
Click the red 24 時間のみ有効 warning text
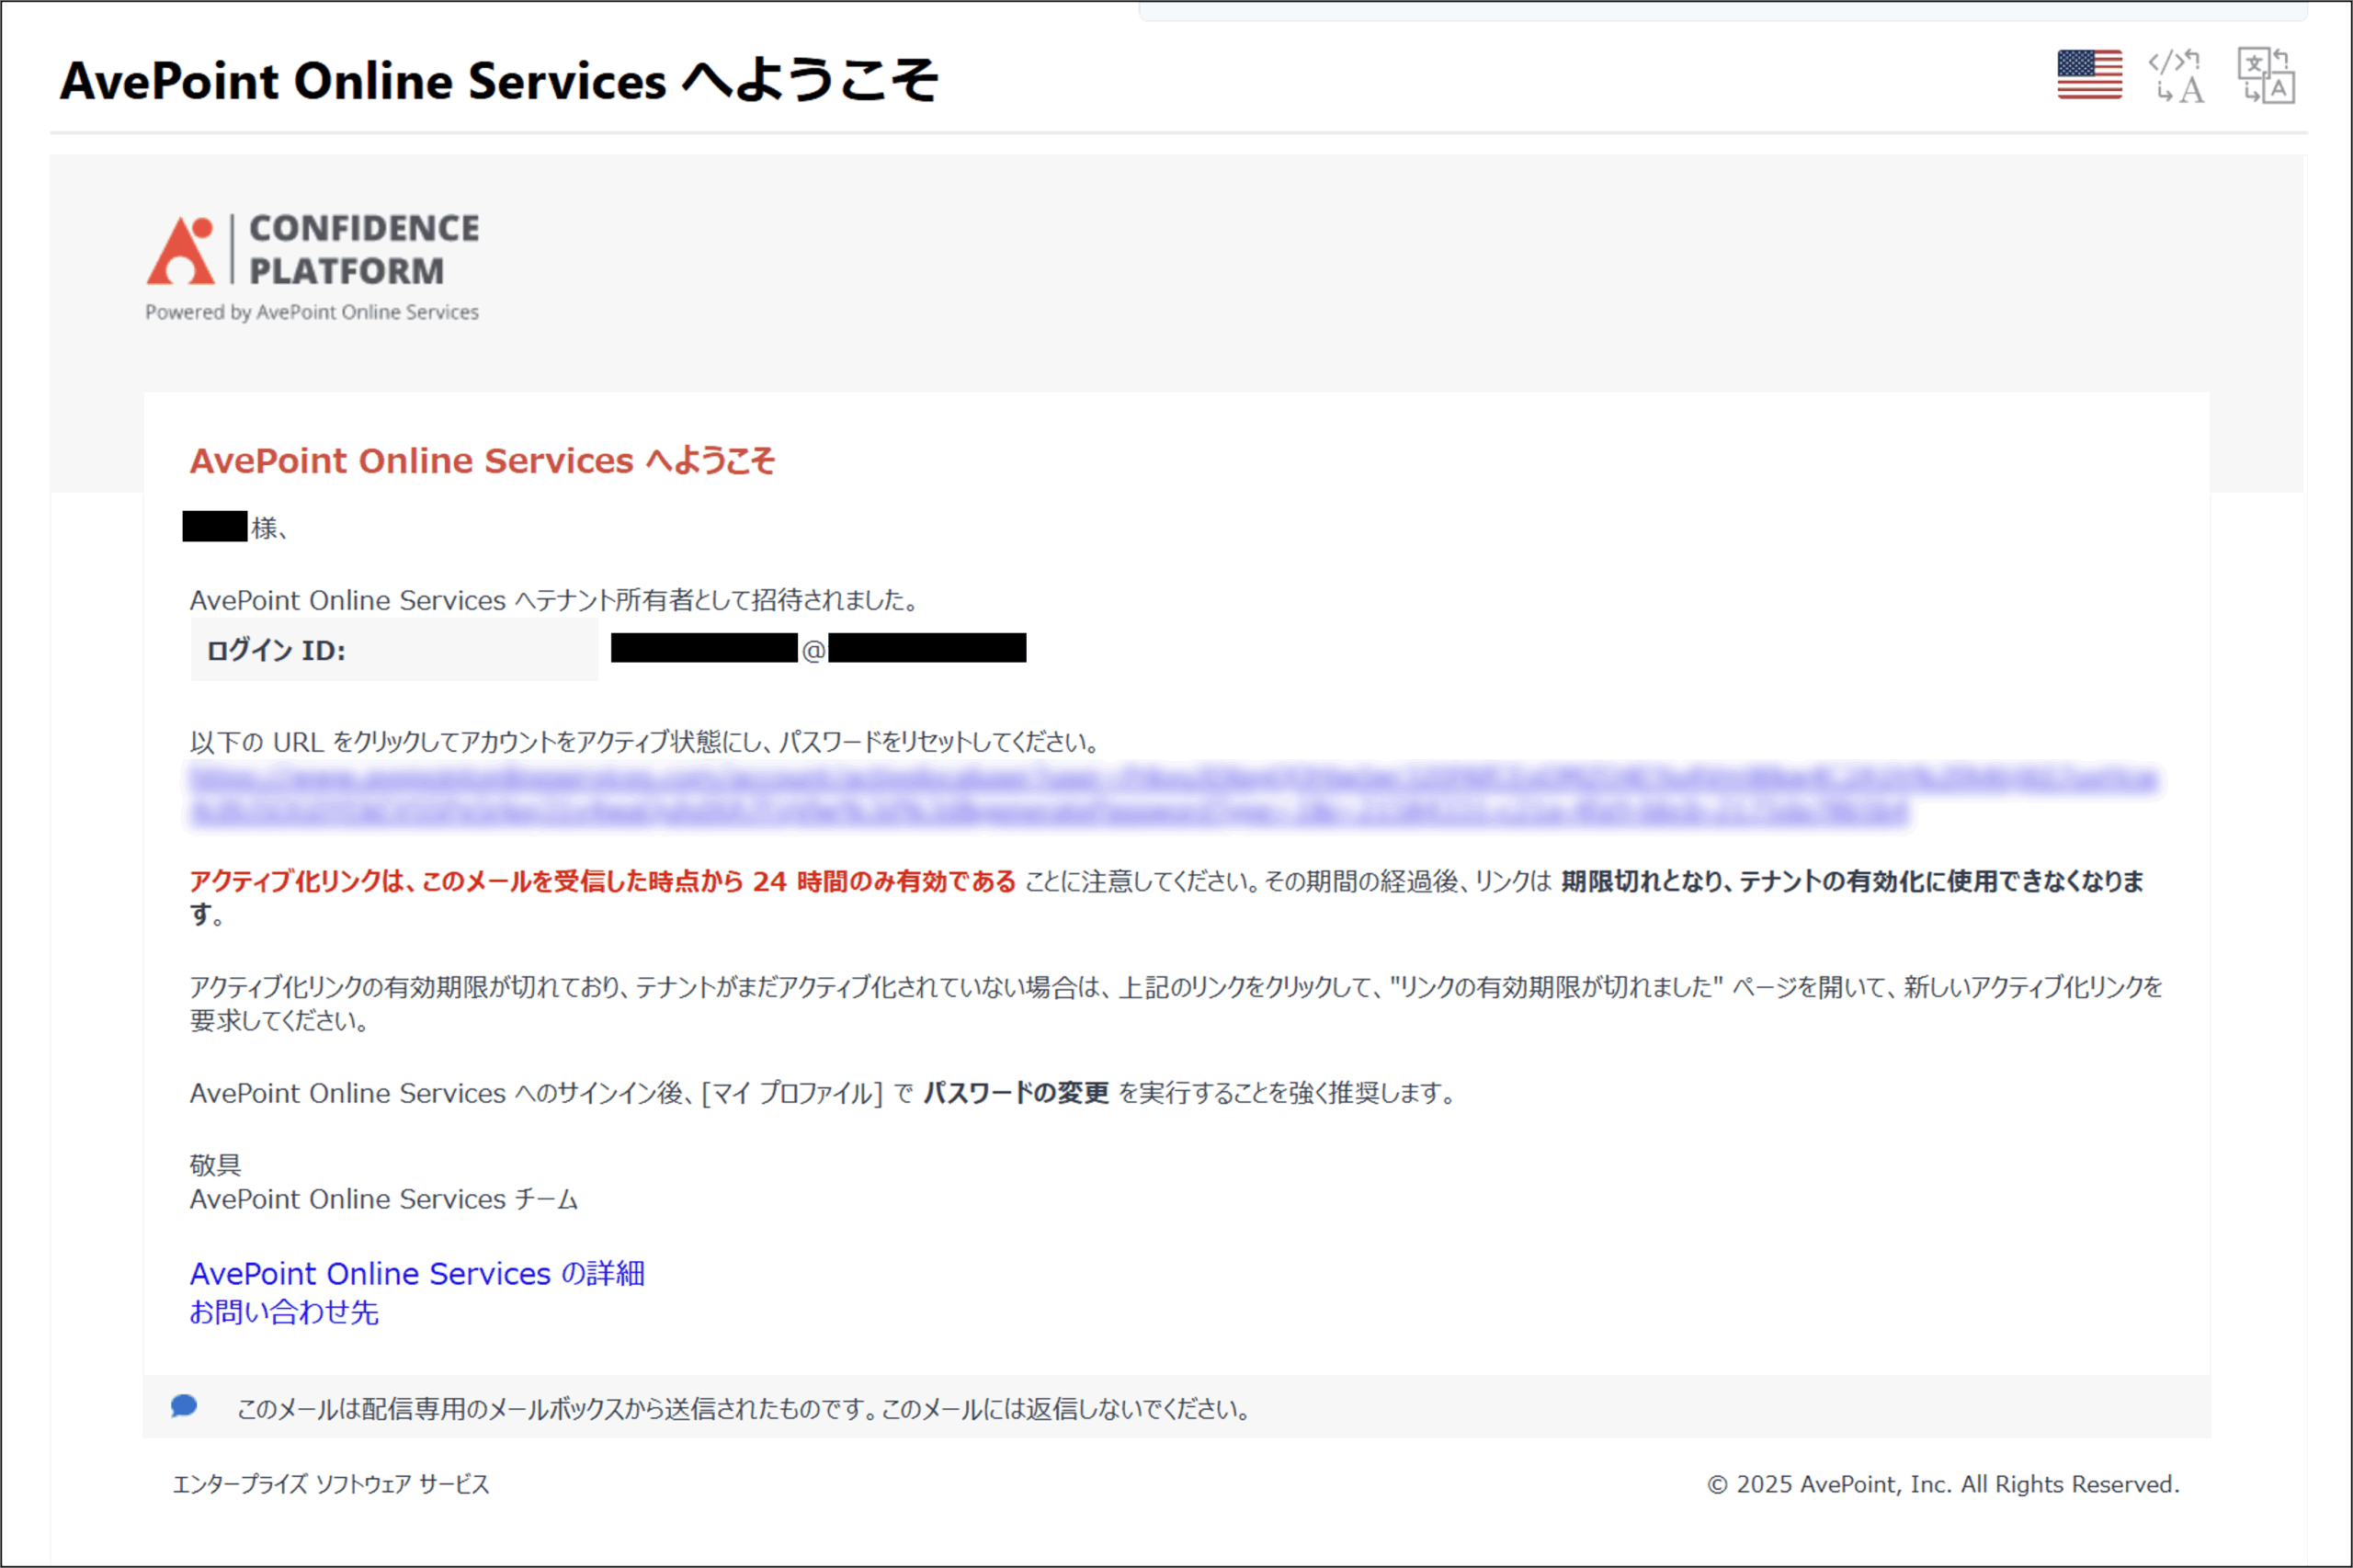point(602,881)
